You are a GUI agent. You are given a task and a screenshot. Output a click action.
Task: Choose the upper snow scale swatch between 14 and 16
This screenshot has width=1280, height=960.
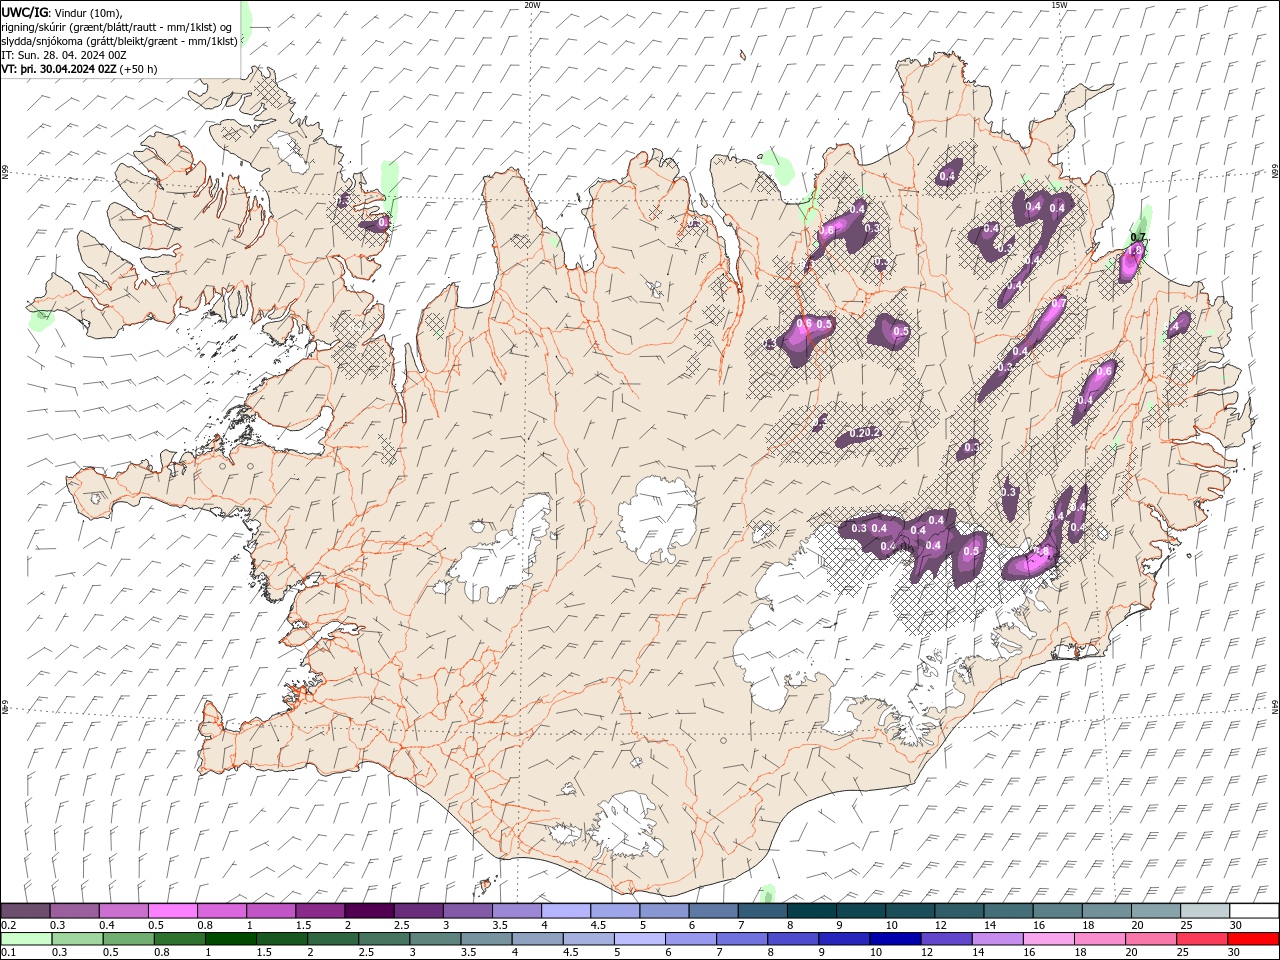pyautogui.click(x=1008, y=911)
